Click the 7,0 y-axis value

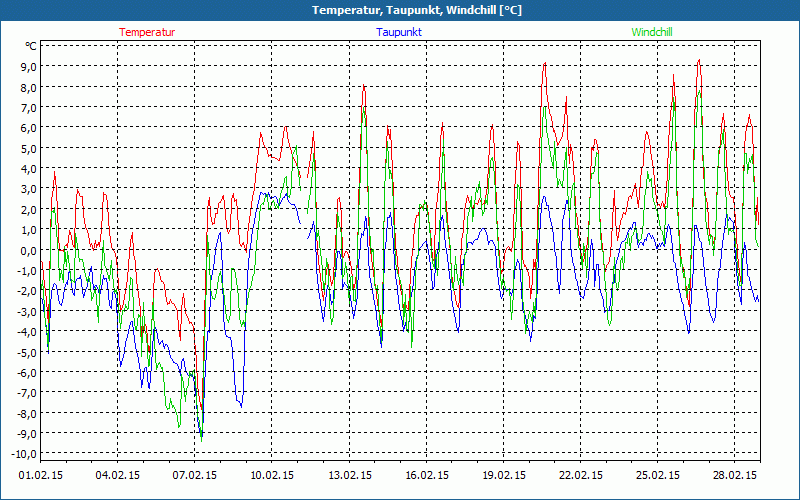point(28,107)
